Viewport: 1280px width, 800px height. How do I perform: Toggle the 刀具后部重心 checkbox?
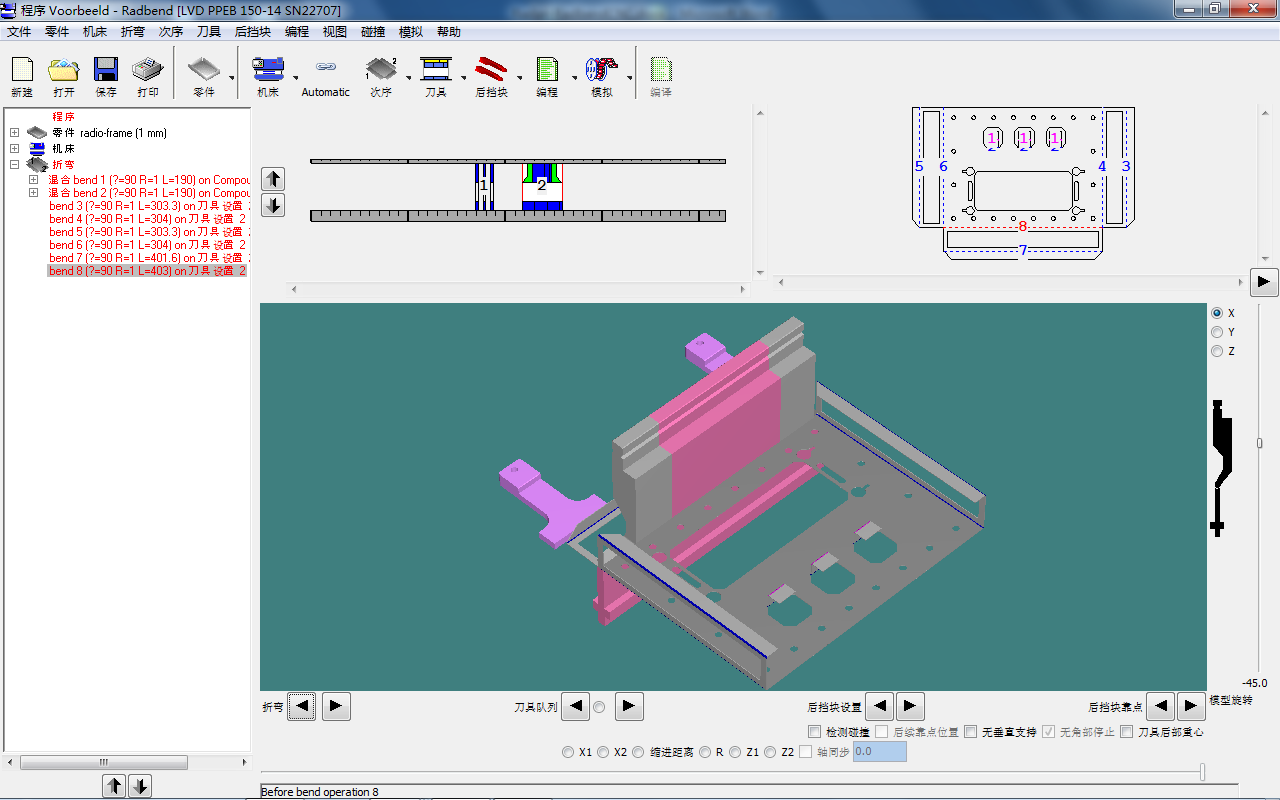click(x=1126, y=732)
